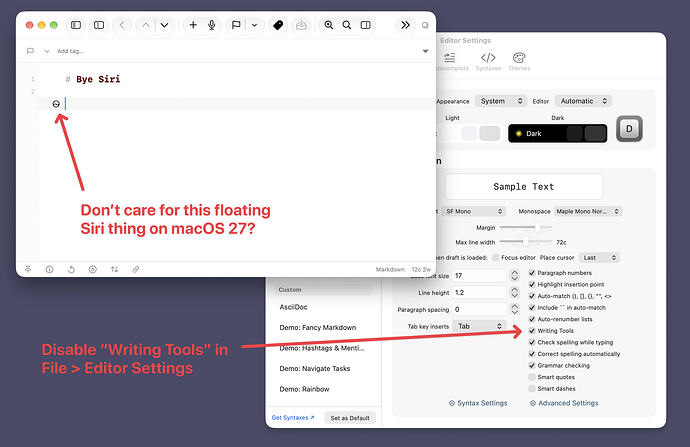Toggle the draft list sidebar icon
This screenshot has width=690, height=447.
pos(76,25)
